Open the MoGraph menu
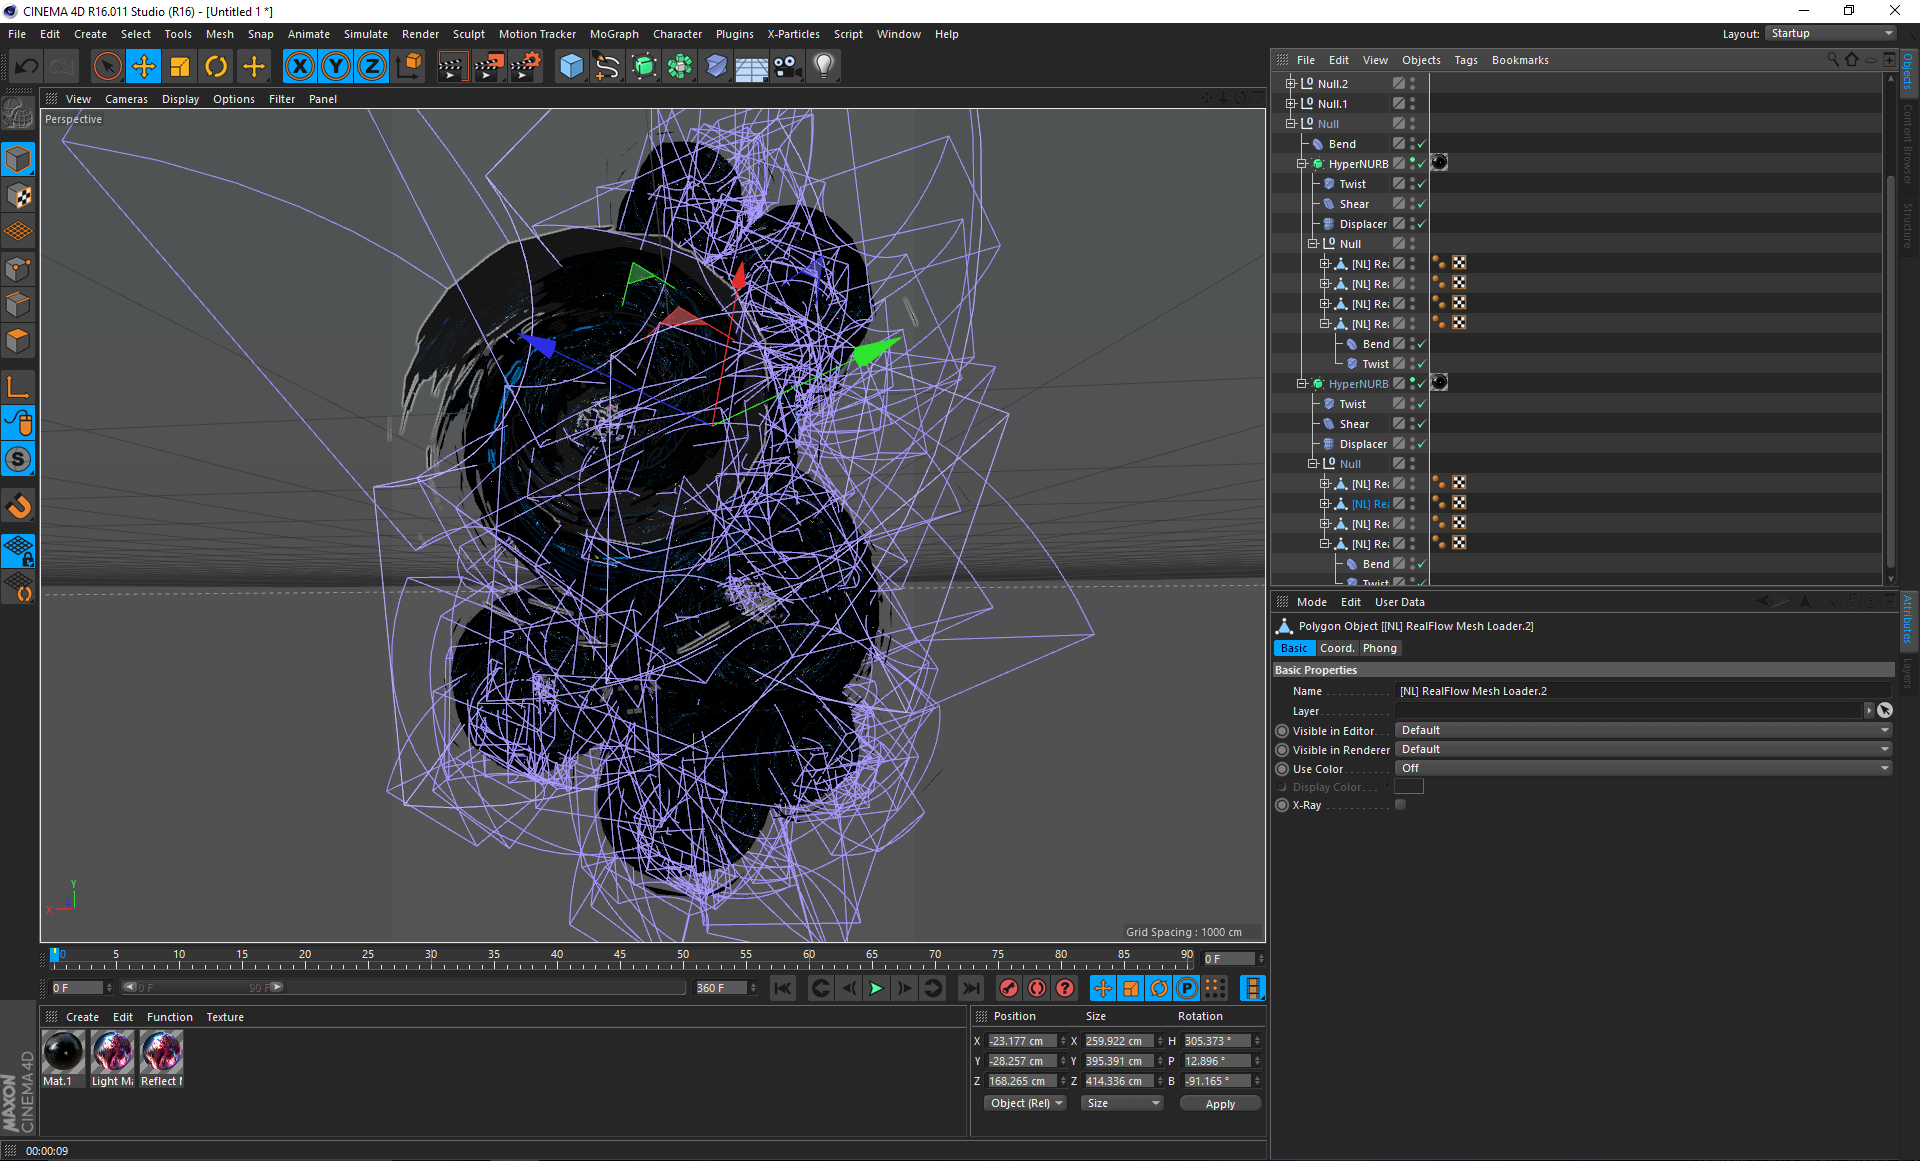 (x=613, y=34)
